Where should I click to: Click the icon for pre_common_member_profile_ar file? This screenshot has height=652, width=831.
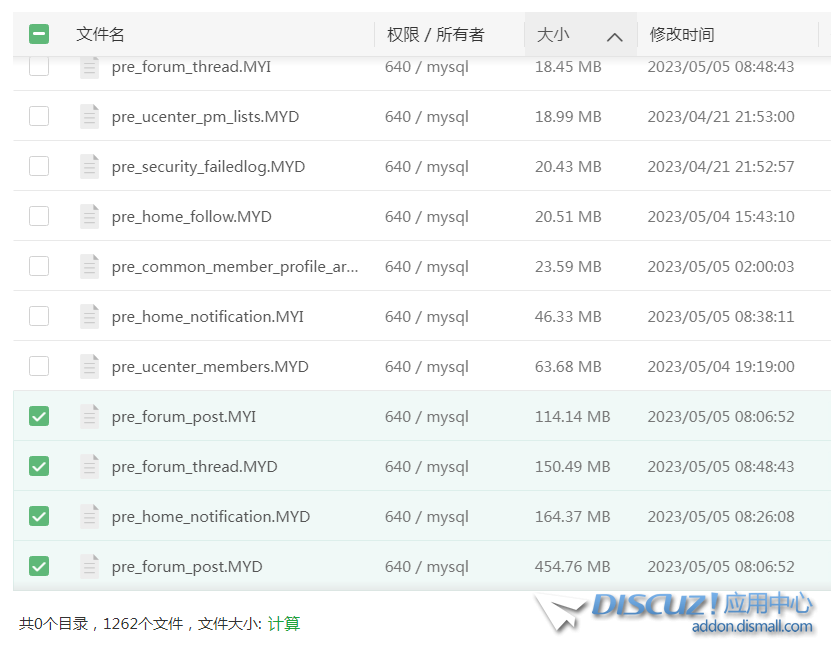pyautogui.click(x=89, y=266)
